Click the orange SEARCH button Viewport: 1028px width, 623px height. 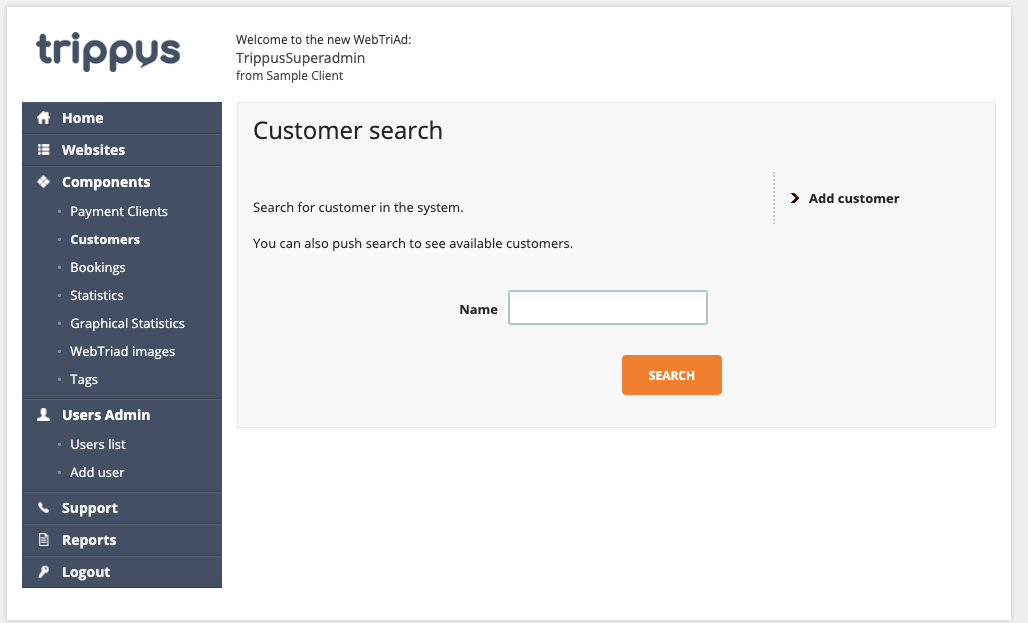point(671,375)
